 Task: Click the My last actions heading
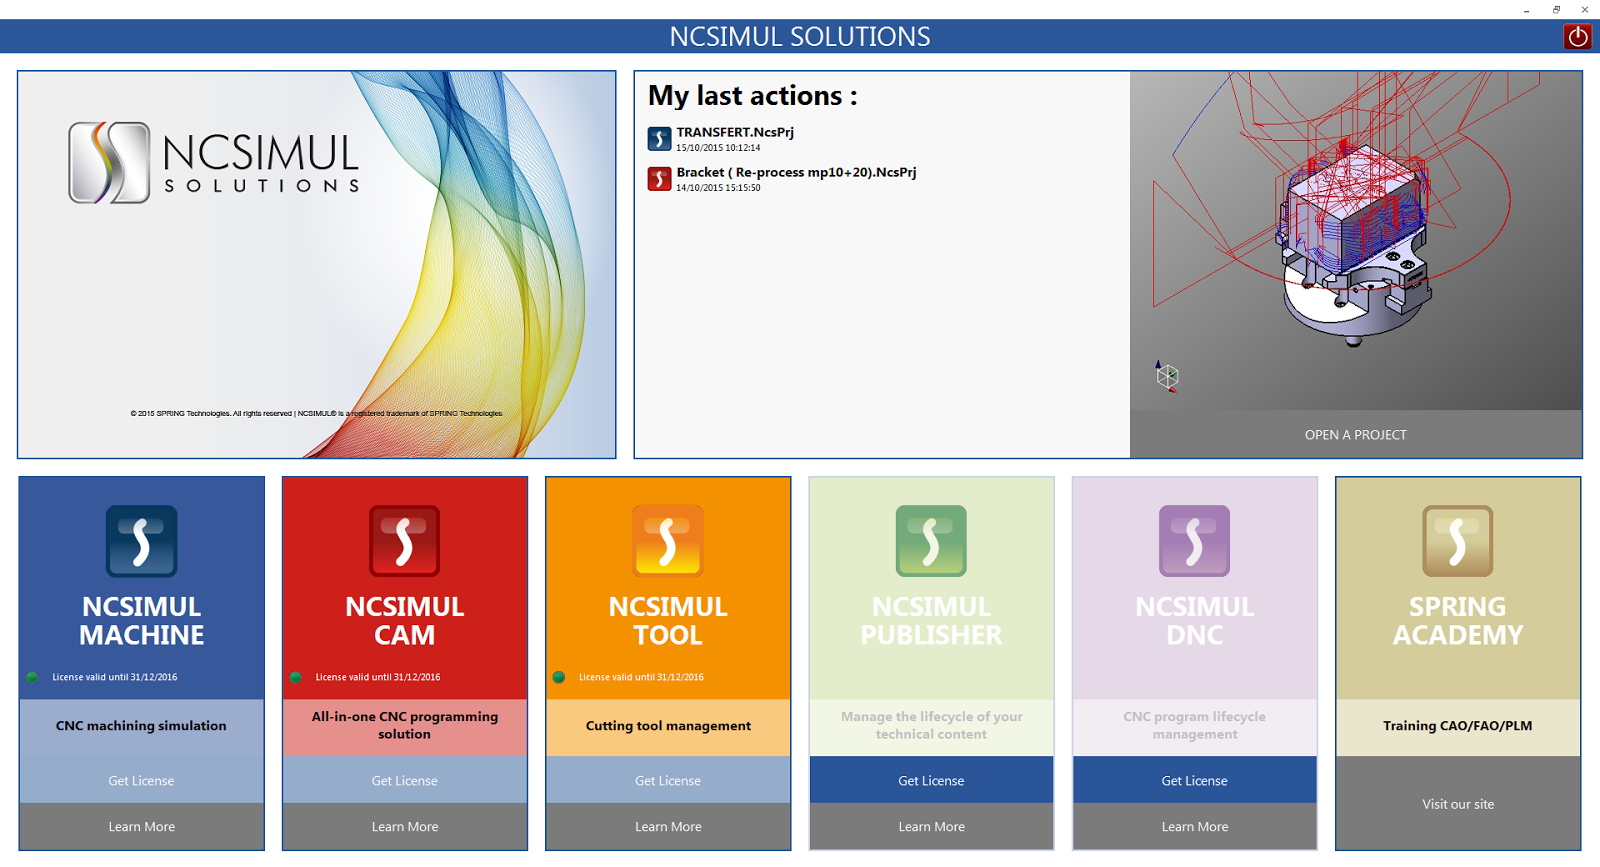pos(752,96)
